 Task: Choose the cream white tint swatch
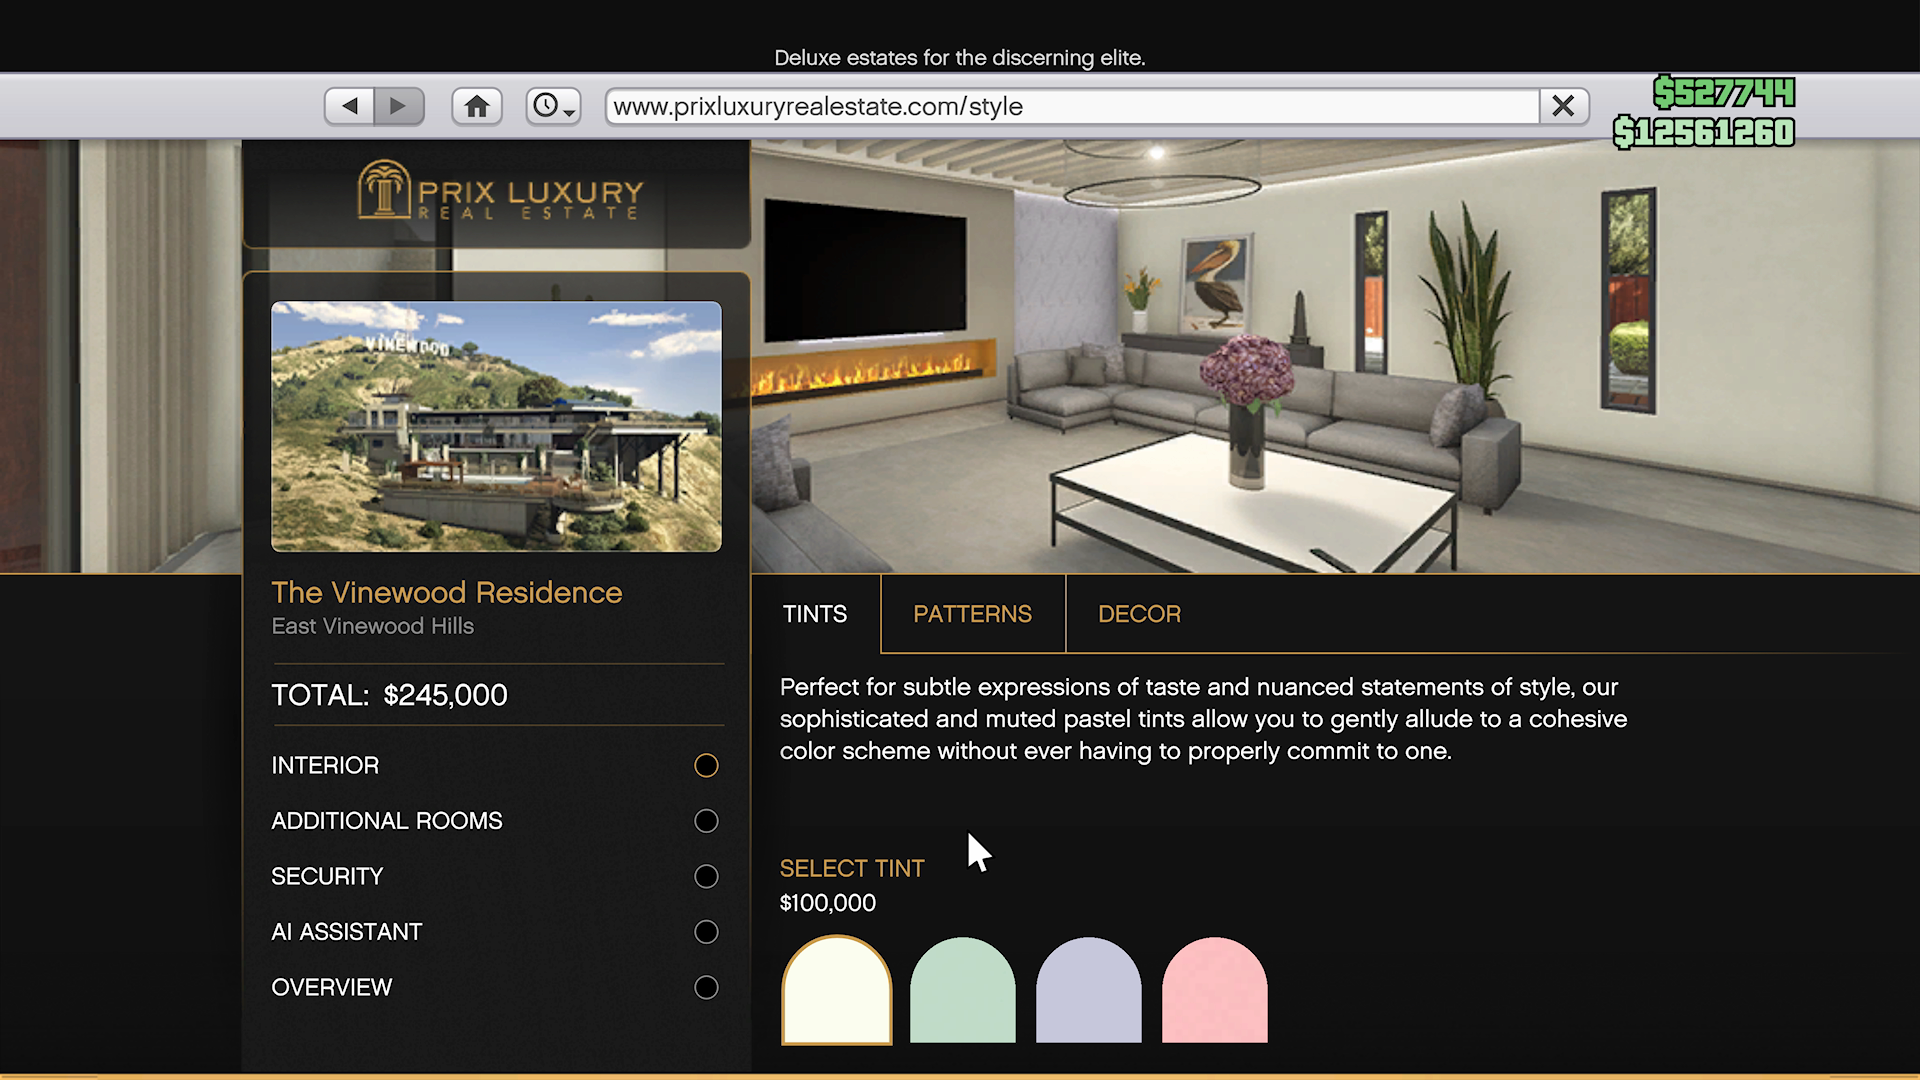point(836,993)
